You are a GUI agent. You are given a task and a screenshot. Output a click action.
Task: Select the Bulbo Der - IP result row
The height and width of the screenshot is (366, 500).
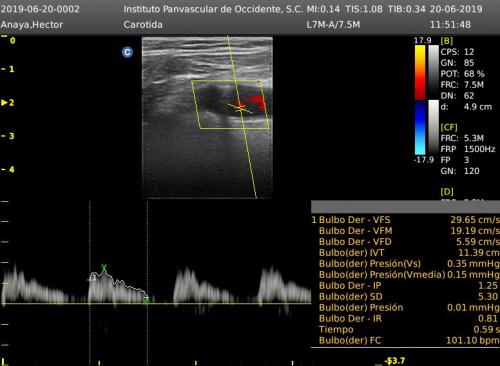coord(405,286)
